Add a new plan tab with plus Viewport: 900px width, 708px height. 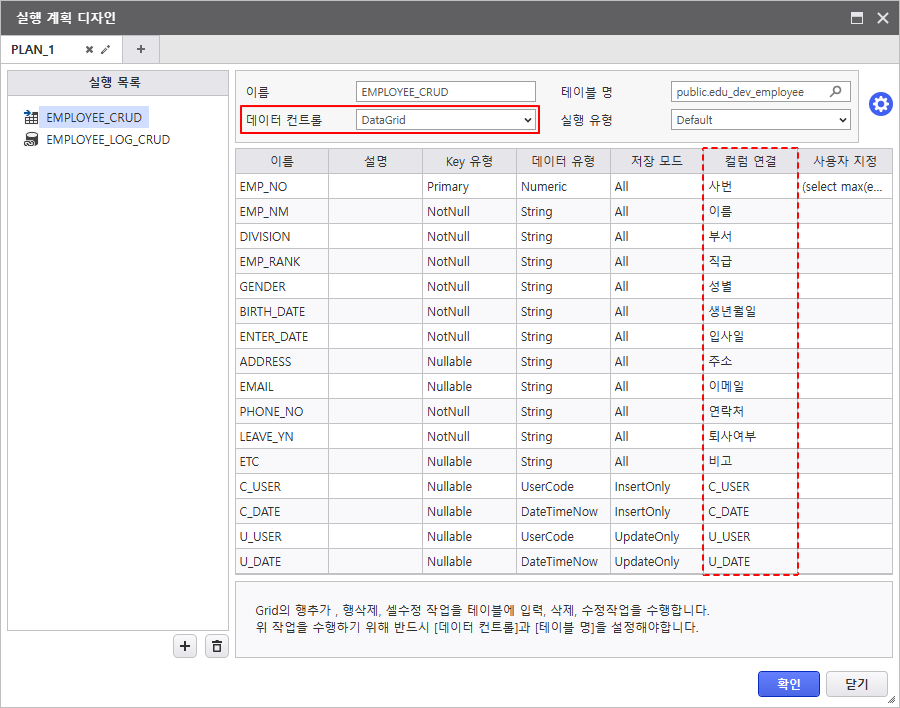click(x=140, y=49)
